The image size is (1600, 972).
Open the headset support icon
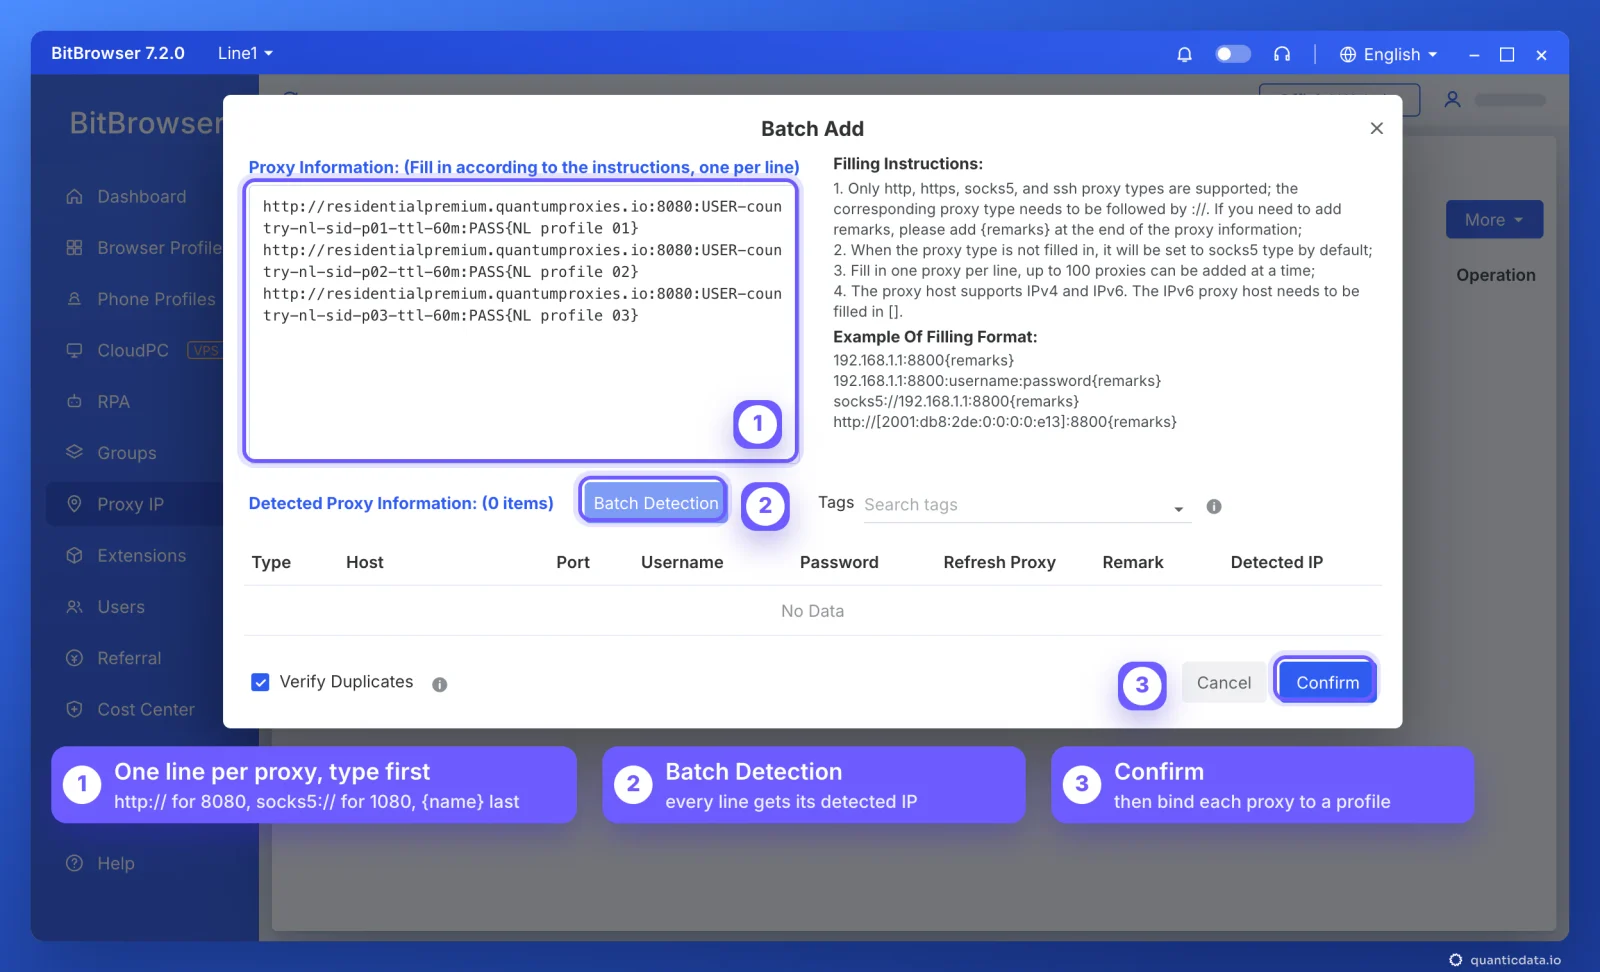pyautogui.click(x=1282, y=54)
